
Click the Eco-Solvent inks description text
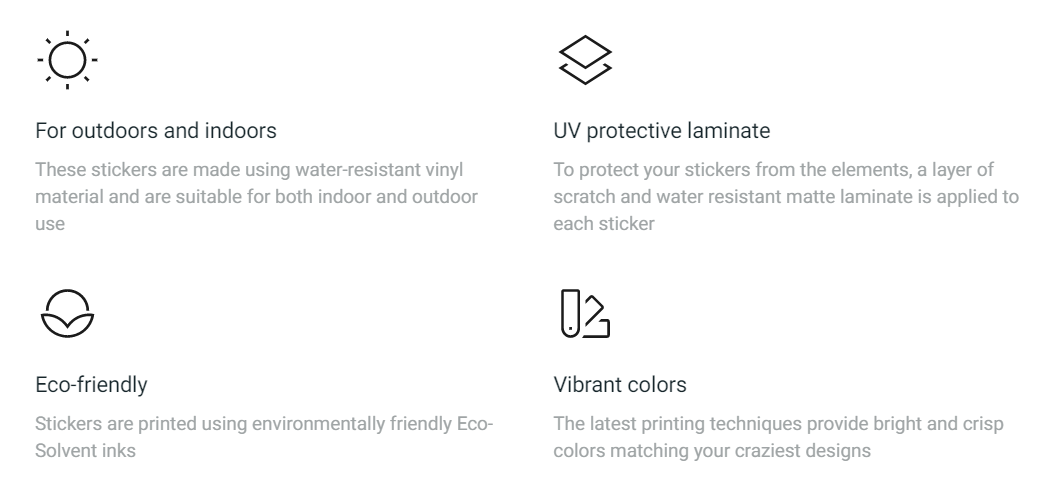[264, 437]
